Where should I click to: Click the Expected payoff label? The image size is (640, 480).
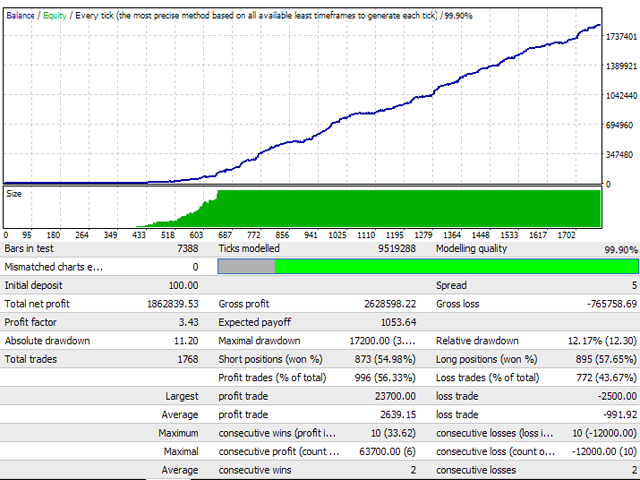[x=254, y=322]
